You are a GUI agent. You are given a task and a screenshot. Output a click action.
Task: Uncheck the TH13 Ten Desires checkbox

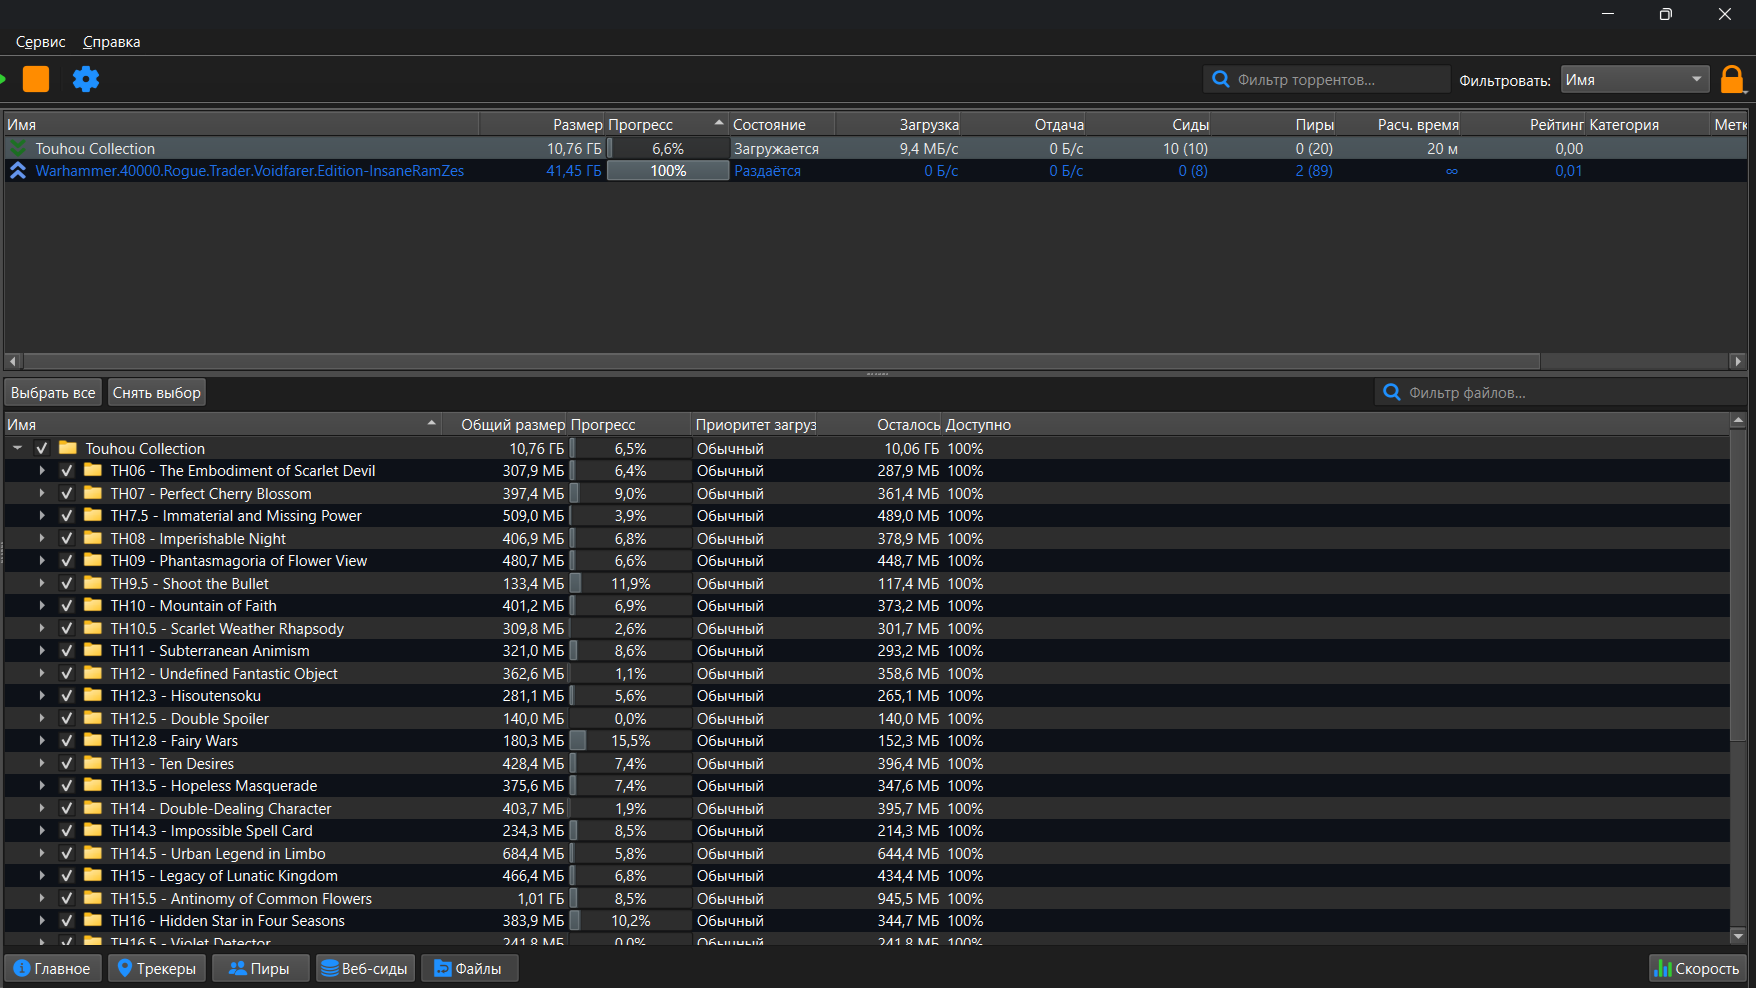(67, 764)
